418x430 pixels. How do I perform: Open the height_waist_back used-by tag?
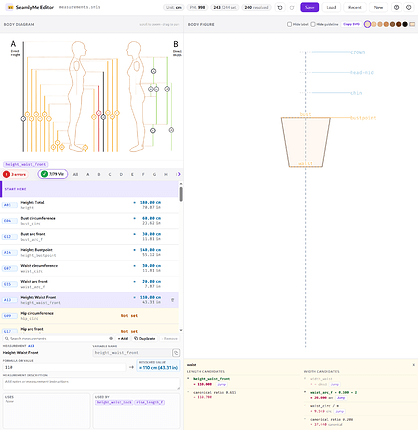pyautogui.click(x=114, y=402)
